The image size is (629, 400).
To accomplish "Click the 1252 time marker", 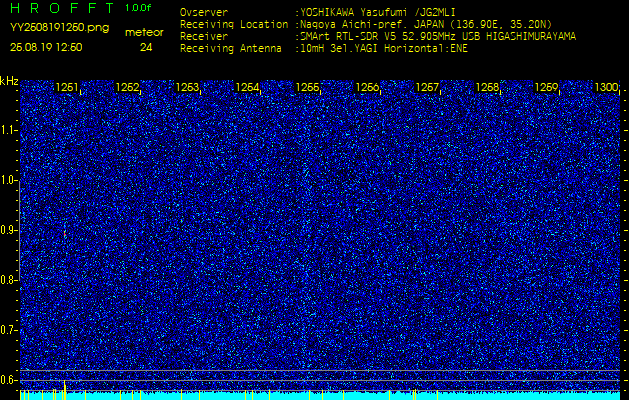I will (x=127, y=87).
